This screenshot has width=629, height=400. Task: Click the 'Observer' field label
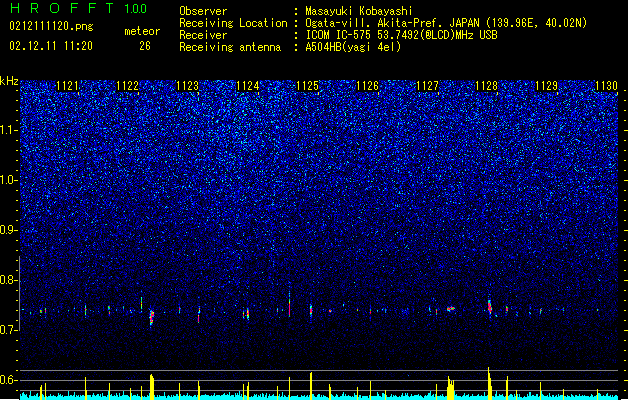point(203,11)
